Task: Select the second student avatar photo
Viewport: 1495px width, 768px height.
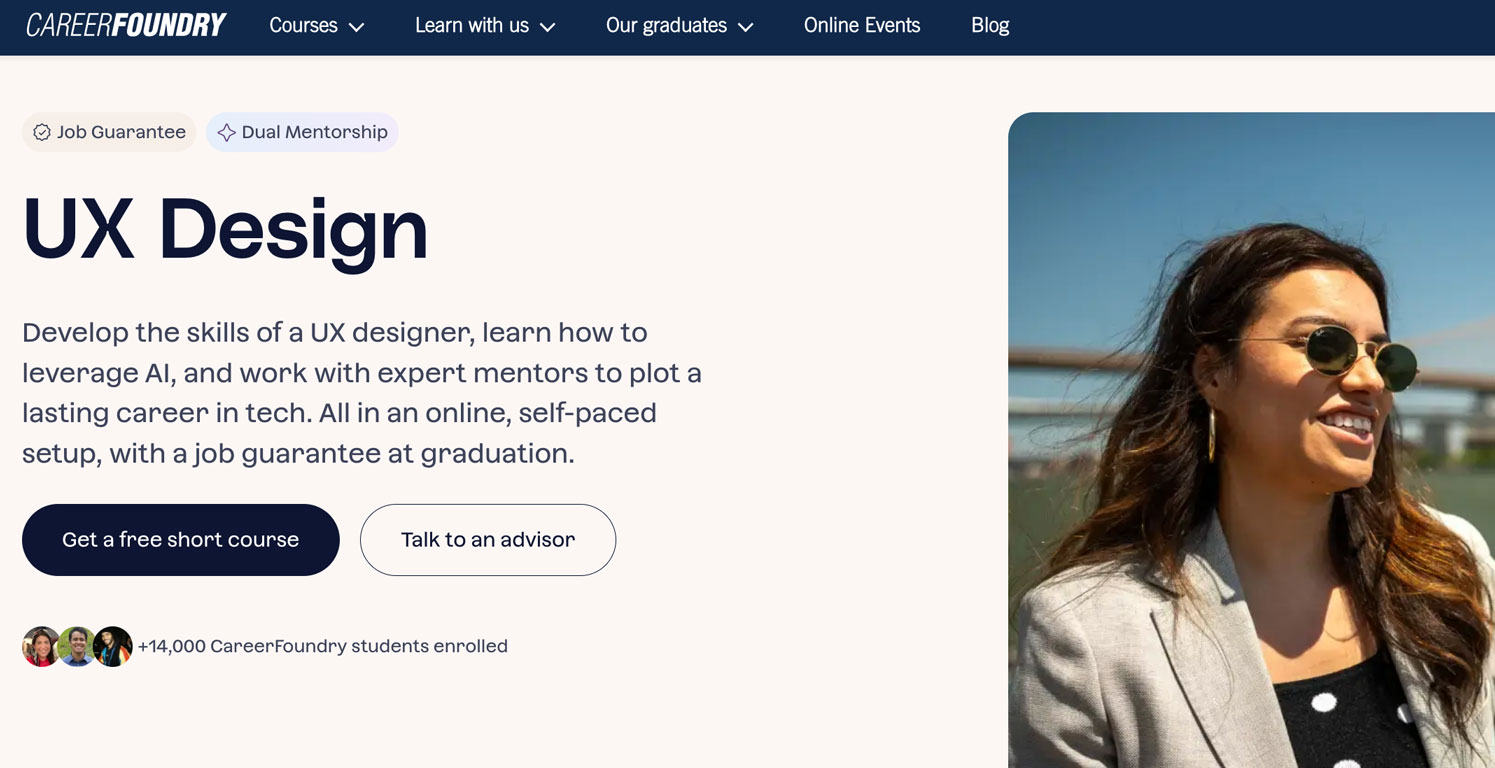Action: [77, 646]
